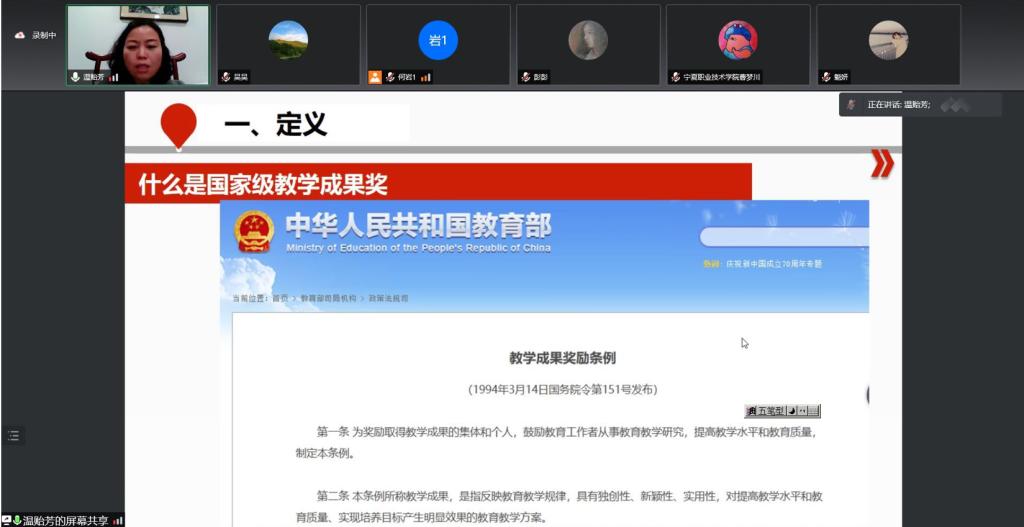Toggle the IME punctuation mode button
Viewport: 1024px width, 527px height.
(802, 411)
